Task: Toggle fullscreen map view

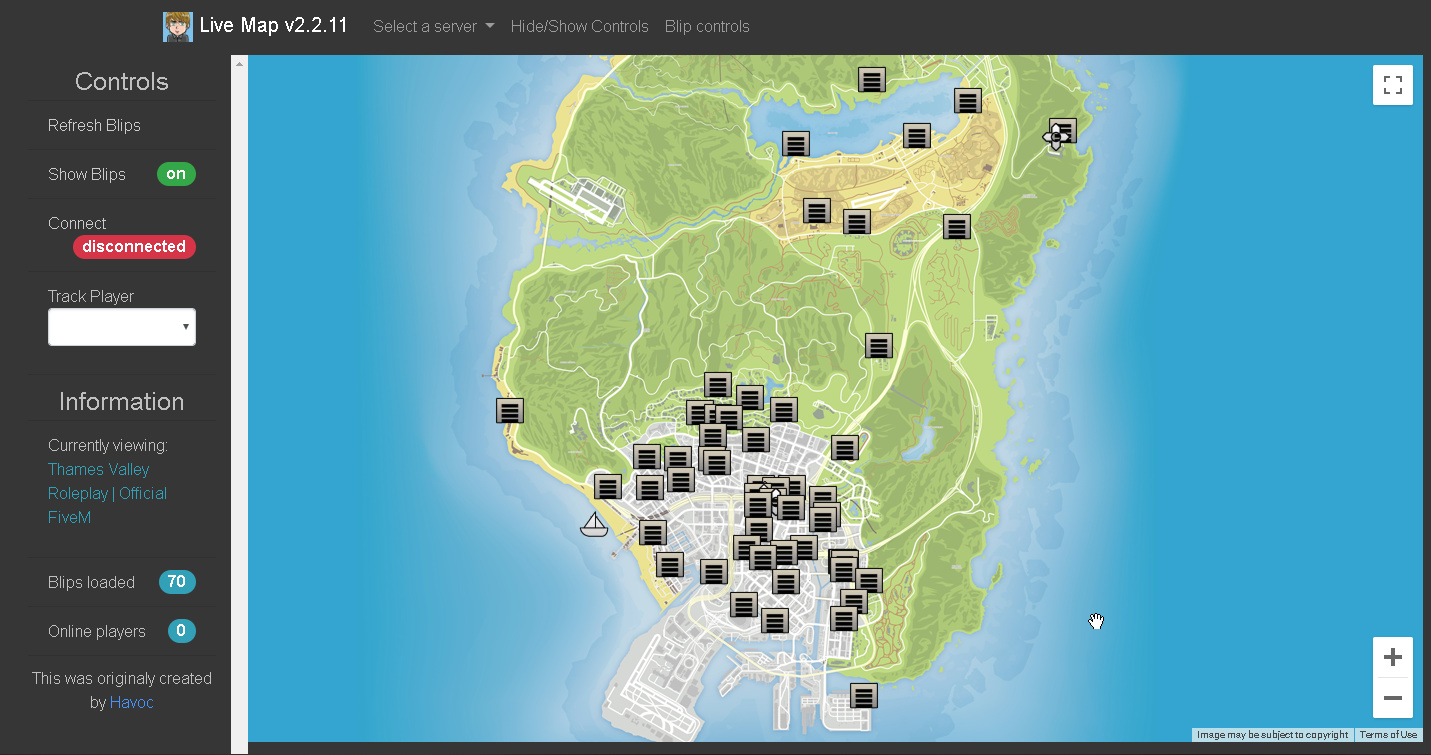Action: point(1392,85)
